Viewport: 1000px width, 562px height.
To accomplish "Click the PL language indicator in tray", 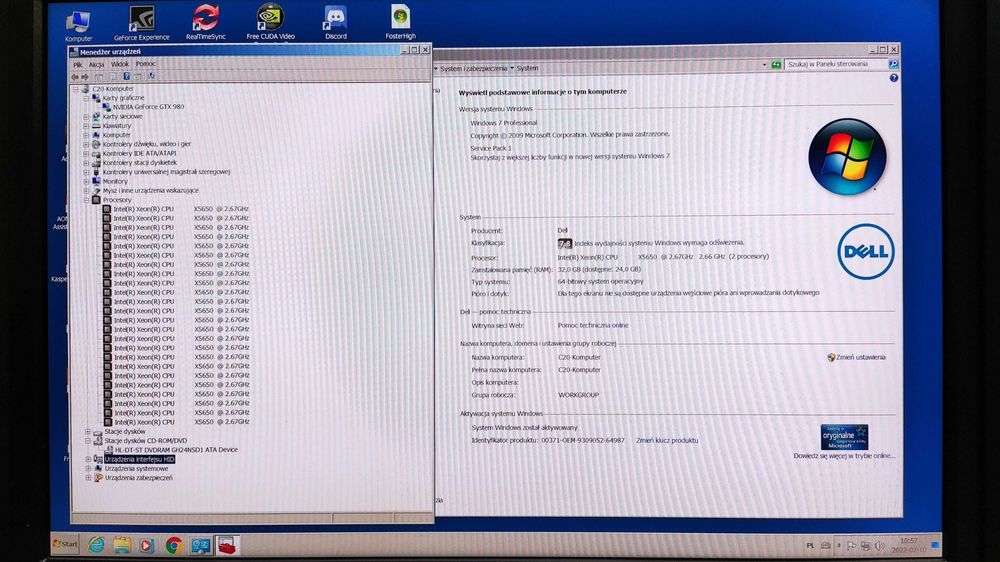I will coord(811,546).
